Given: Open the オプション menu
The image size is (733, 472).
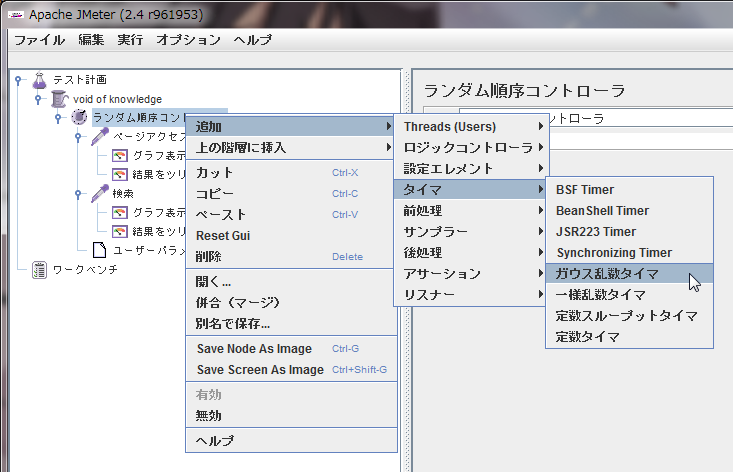Looking at the screenshot, I should pos(188,40).
